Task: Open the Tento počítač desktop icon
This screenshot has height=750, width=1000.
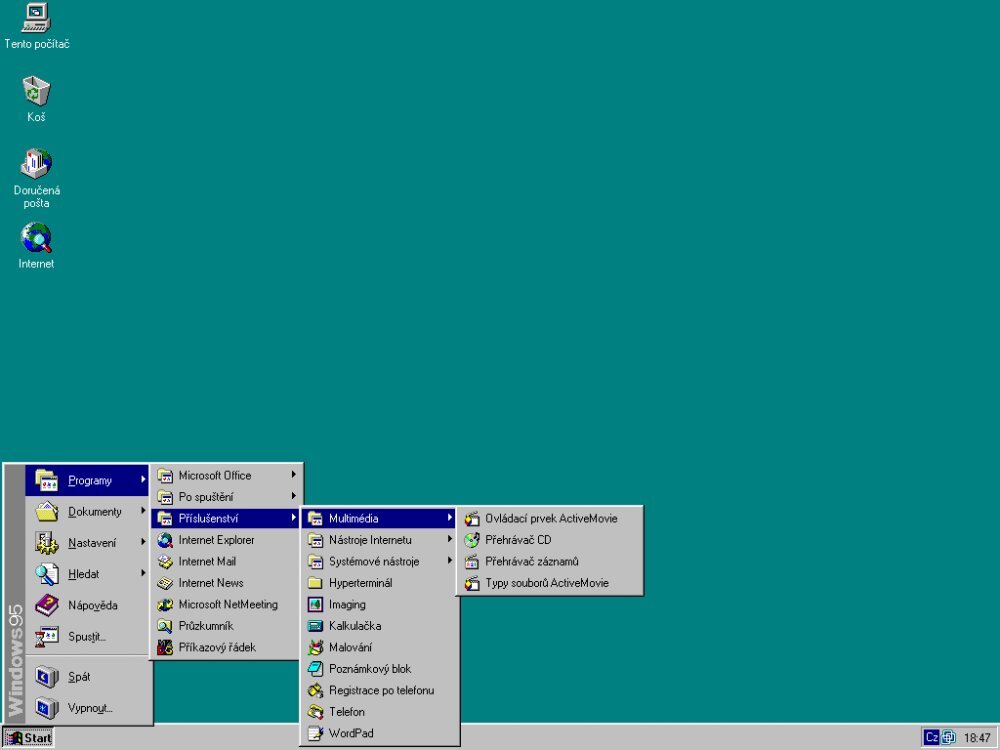Action: pyautogui.click(x=36, y=27)
